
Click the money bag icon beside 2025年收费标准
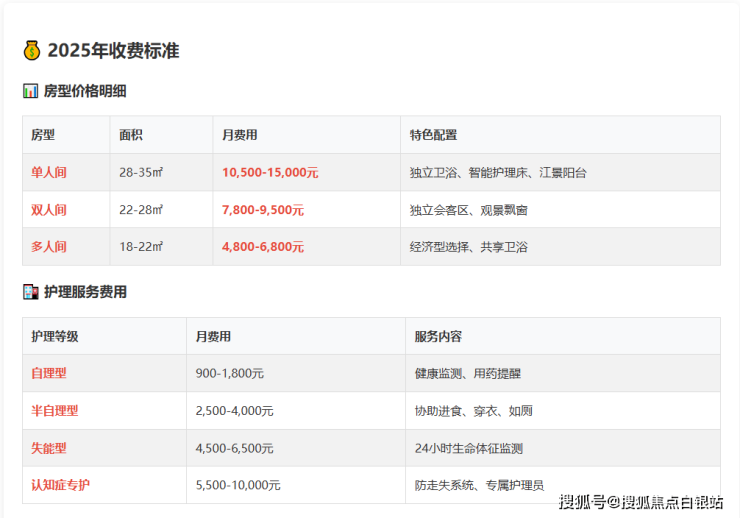[32, 51]
